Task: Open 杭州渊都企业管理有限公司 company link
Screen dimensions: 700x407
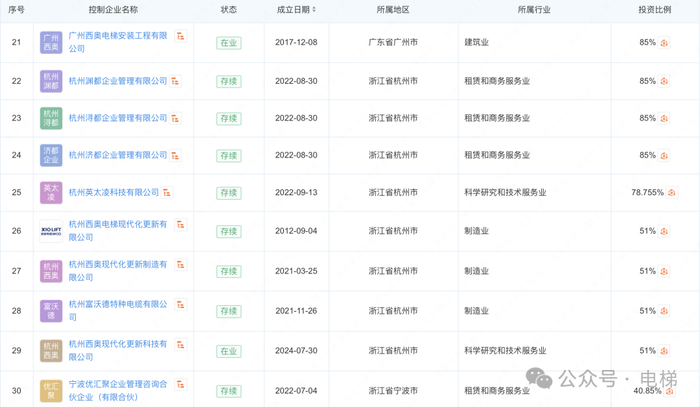Action: point(118,81)
